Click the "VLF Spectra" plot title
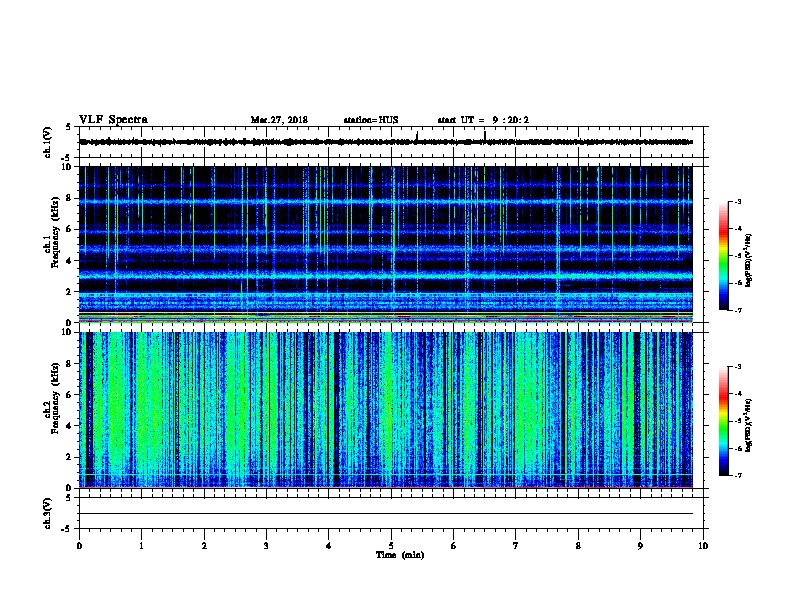 tap(113, 120)
